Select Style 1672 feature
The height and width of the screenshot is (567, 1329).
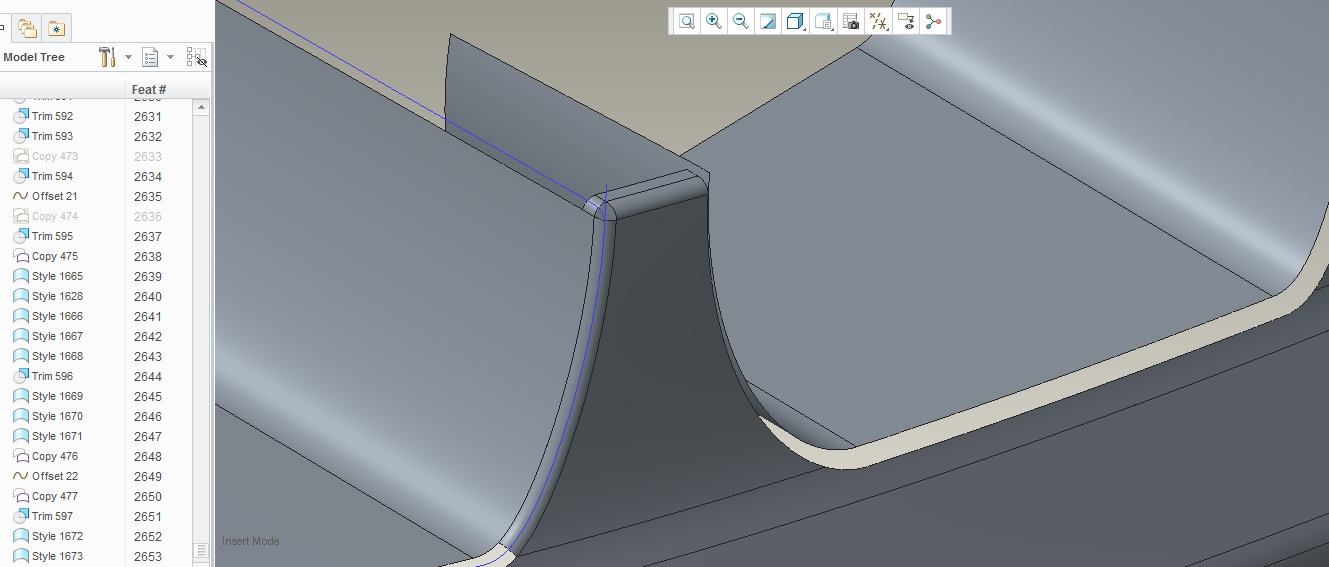57,536
